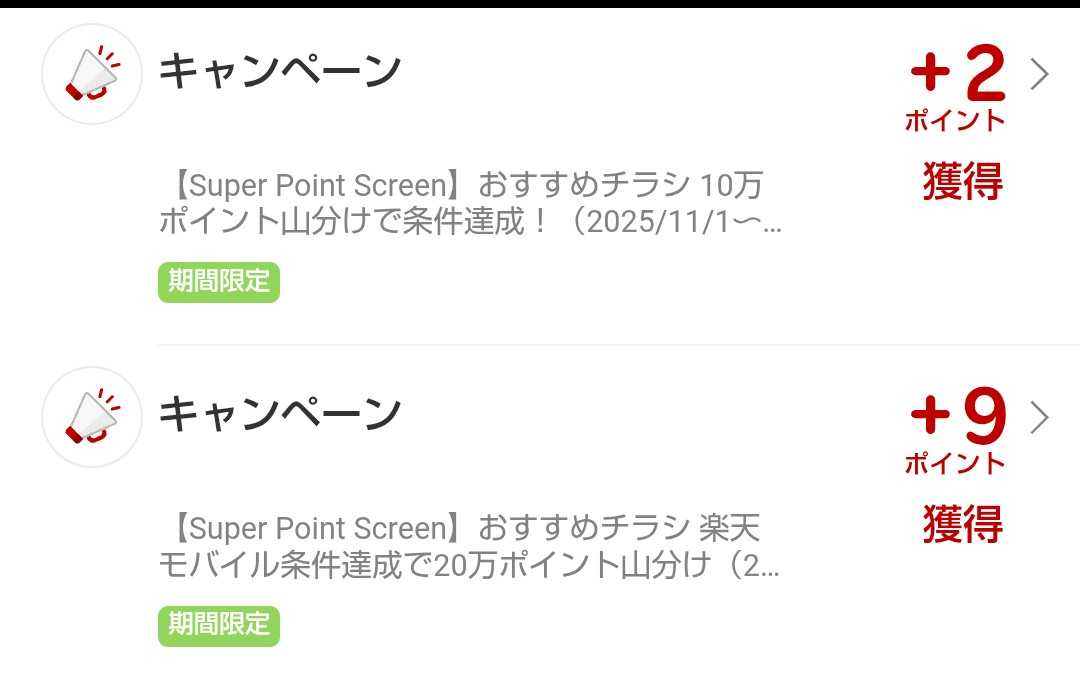This screenshot has height=676, width=1080.
Task: Tap the 獲得 status under +9
Action: (x=962, y=524)
